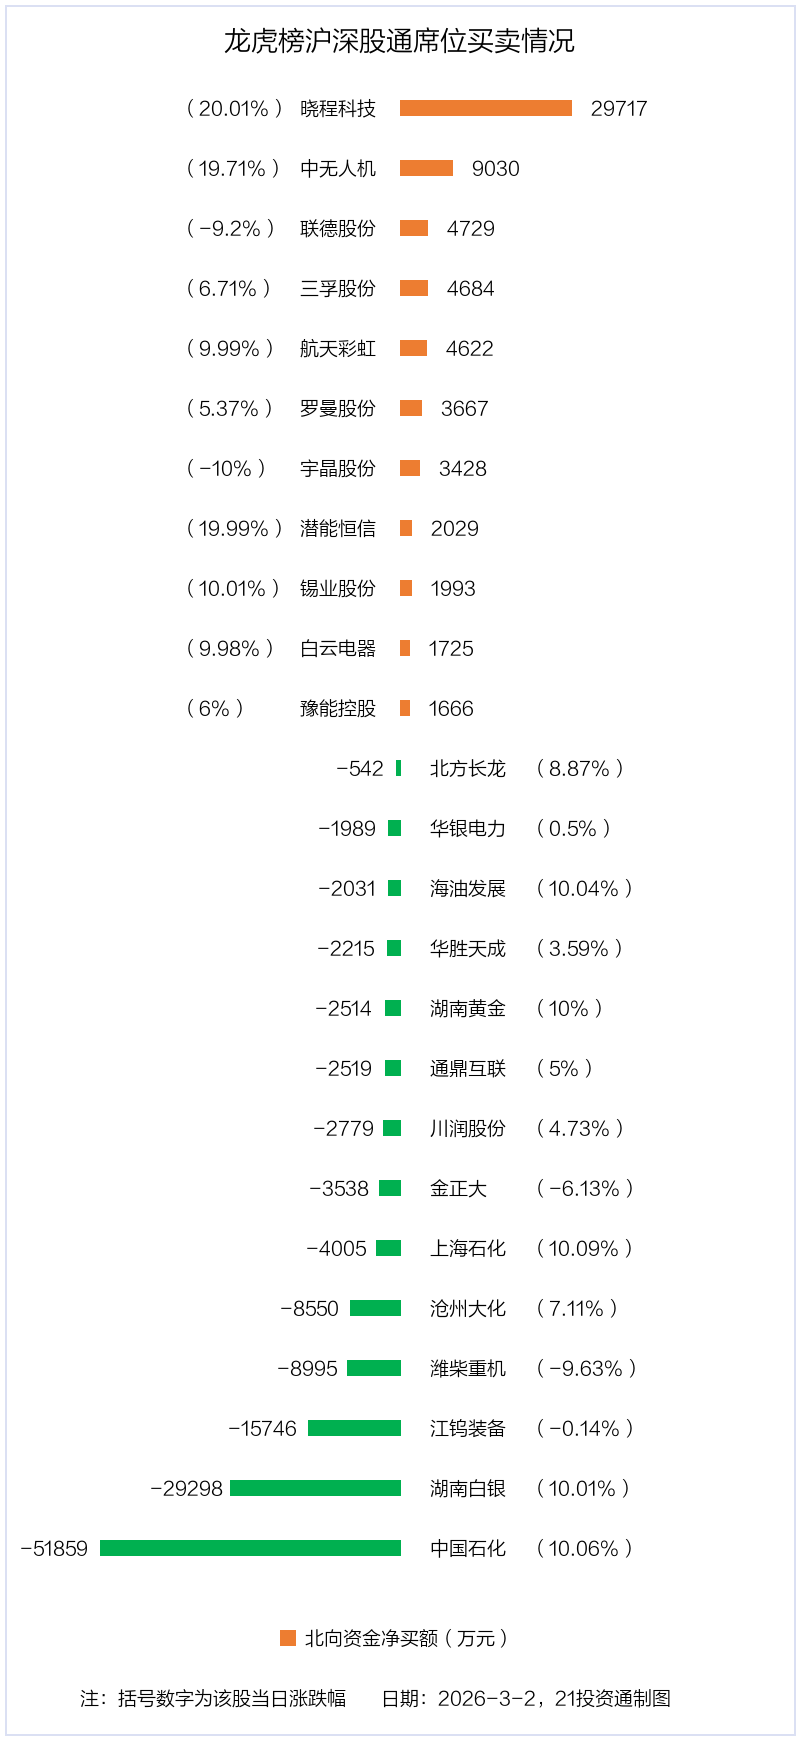Click the 沧州大化 stock name
The height and width of the screenshot is (1740, 800).
pyautogui.click(x=468, y=1308)
